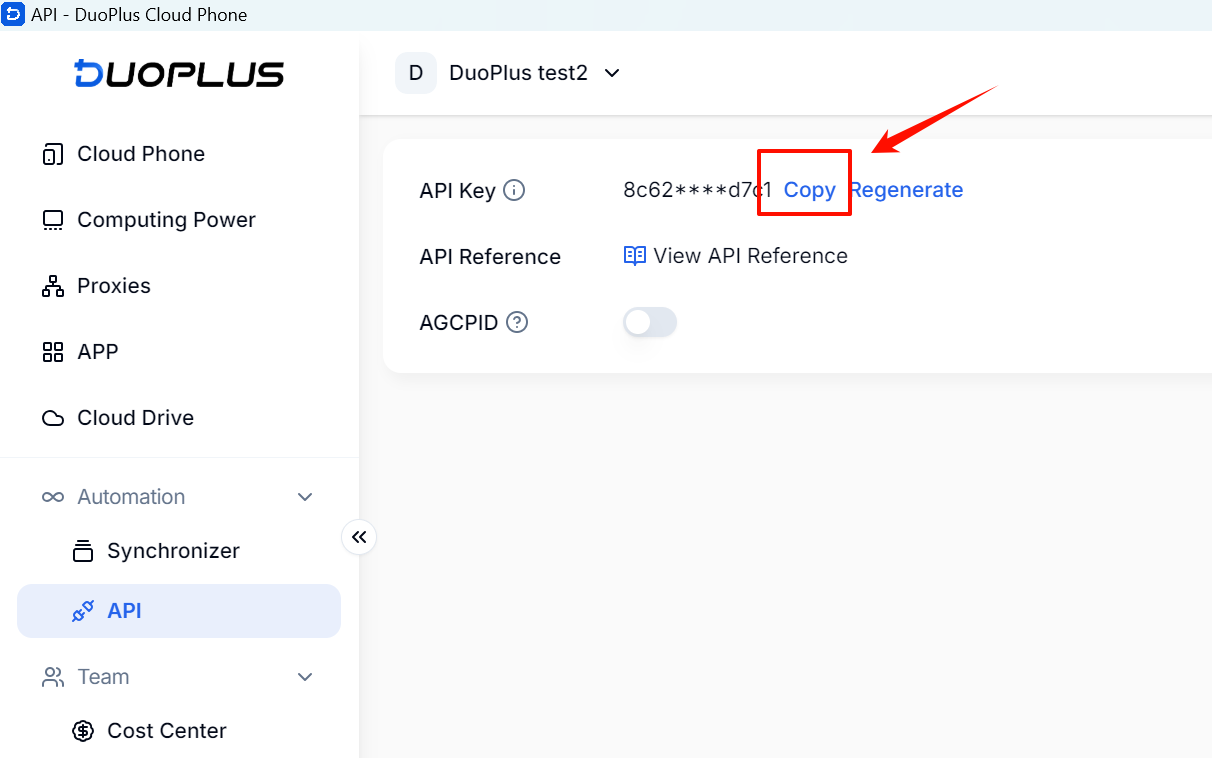The width and height of the screenshot is (1212, 758).
Task: Click the info icon beside API Key
Action: click(514, 190)
